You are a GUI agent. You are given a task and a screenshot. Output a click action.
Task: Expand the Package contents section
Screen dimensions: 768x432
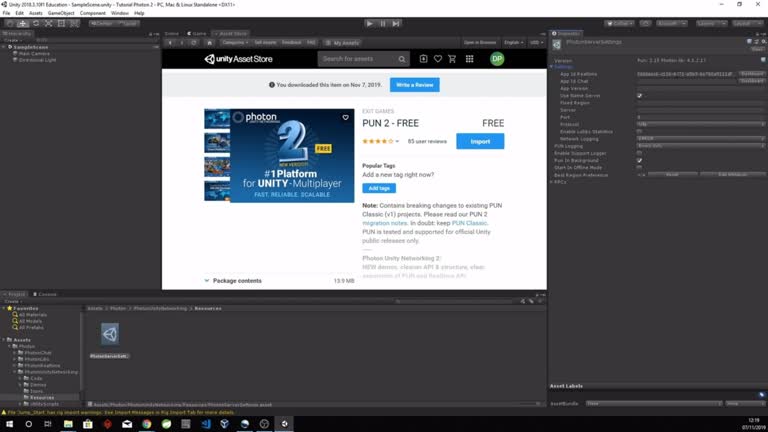(233, 281)
